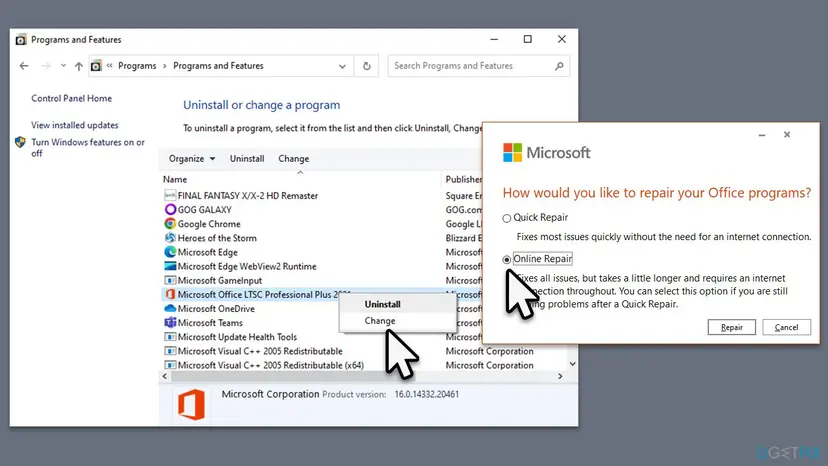Expand the address bar history dropdown
The width and height of the screenshot is (828, 466).
click(x=342, y=66)
